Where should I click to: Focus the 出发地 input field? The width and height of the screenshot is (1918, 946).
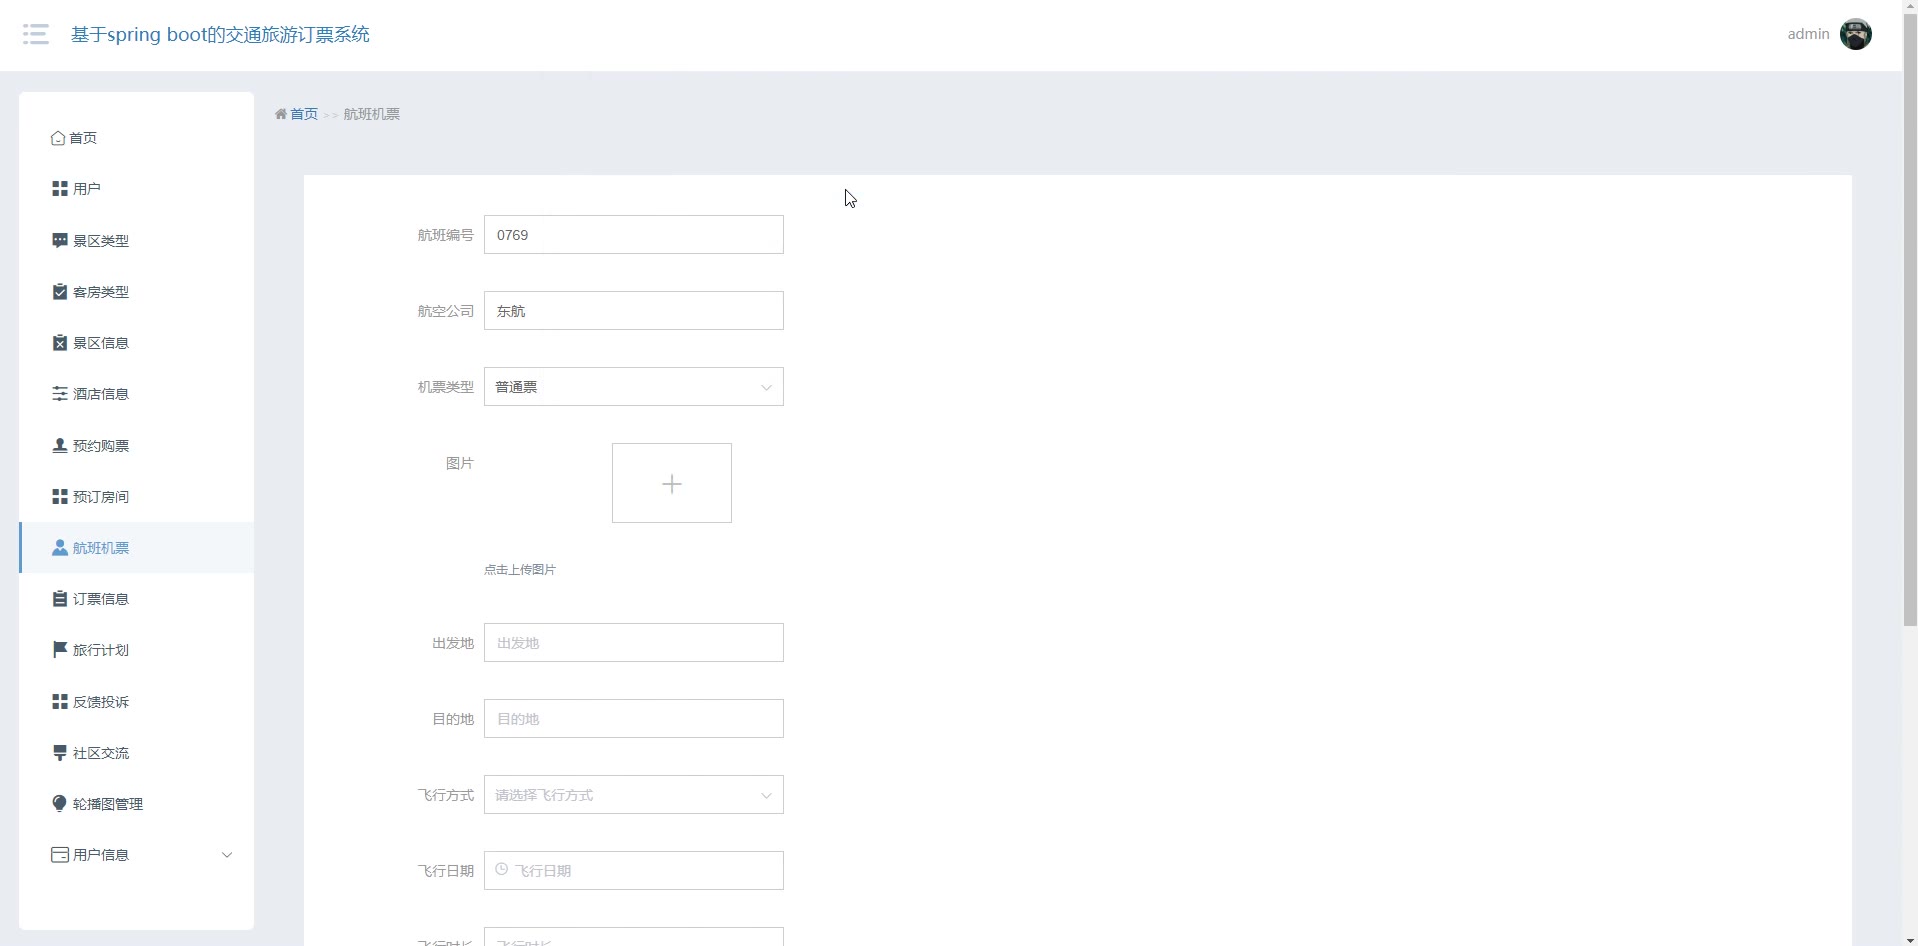coord(634,643)
